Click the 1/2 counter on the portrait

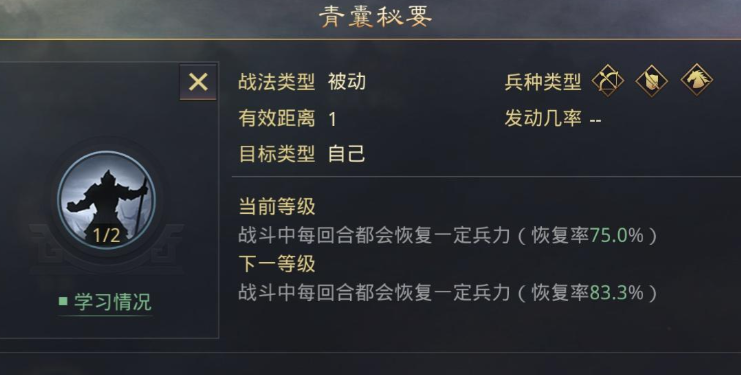pyautogui.click(x=106, y=235)
